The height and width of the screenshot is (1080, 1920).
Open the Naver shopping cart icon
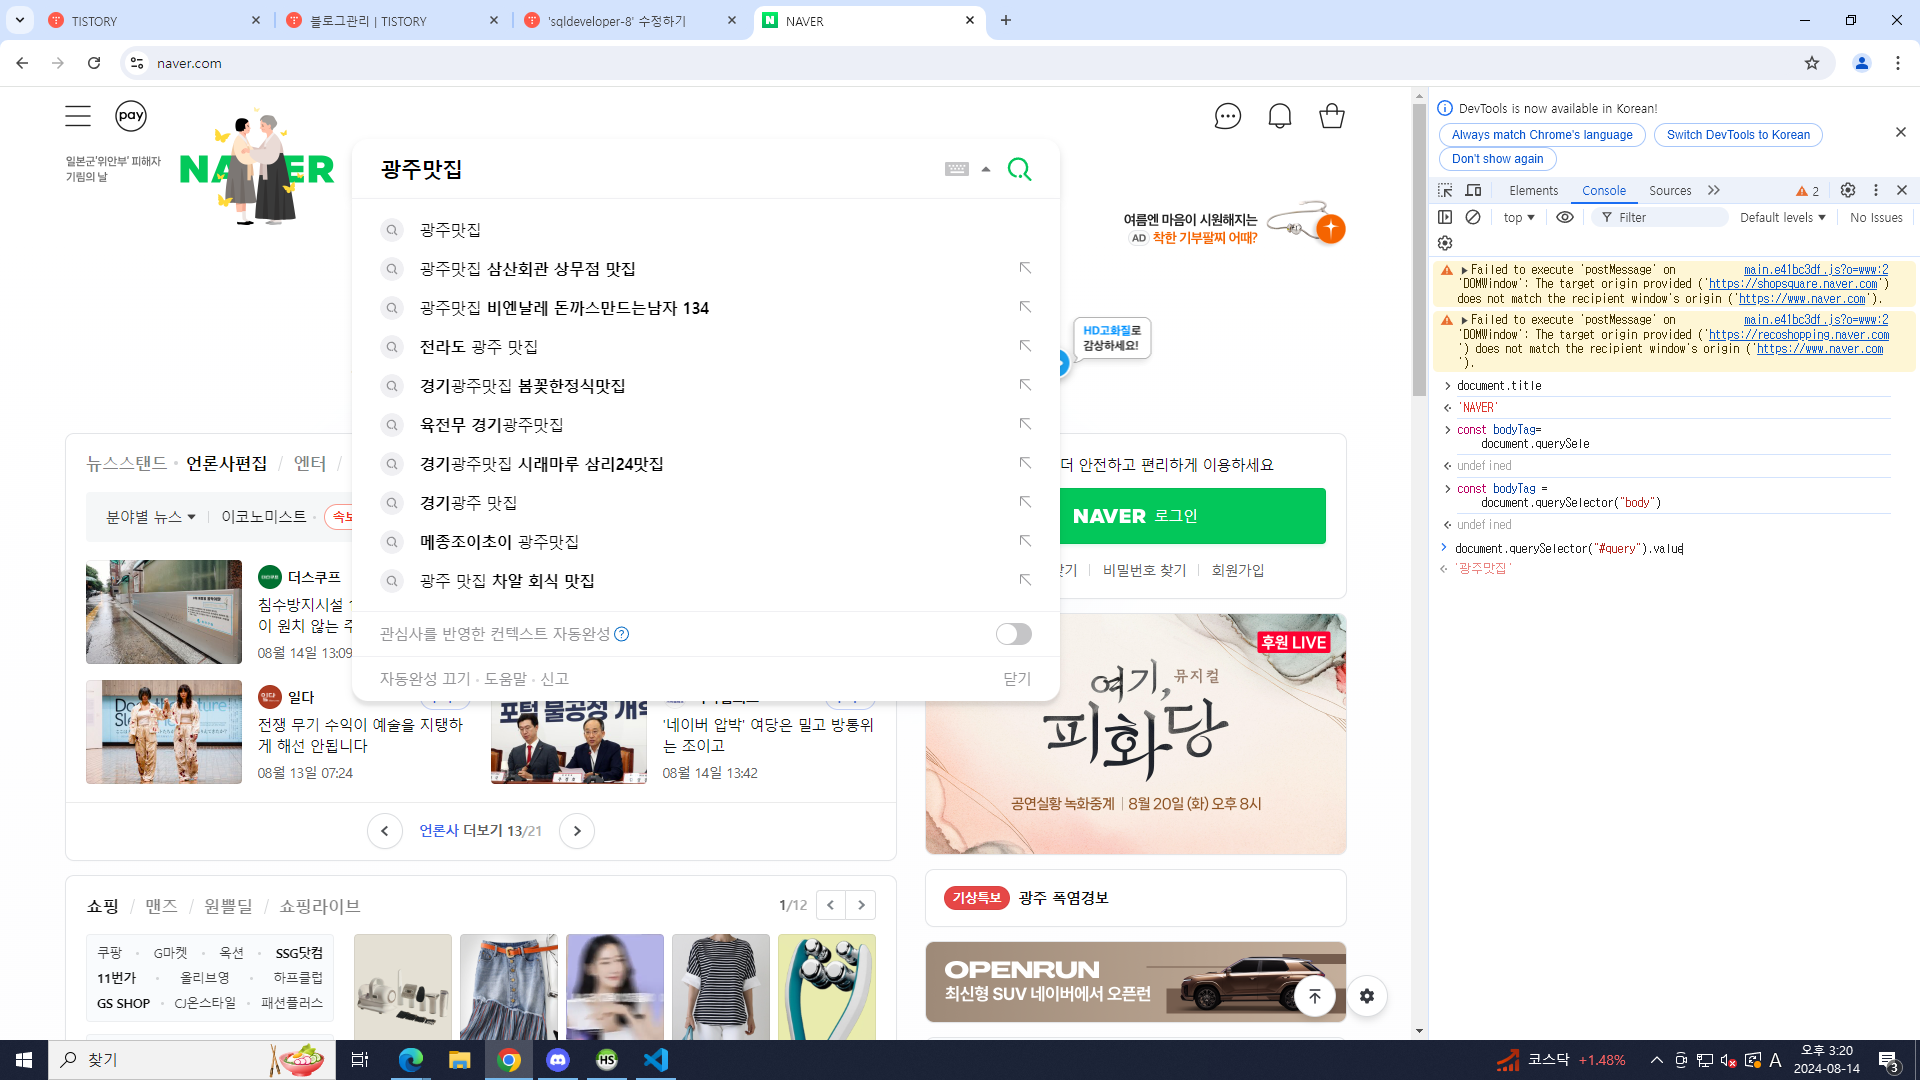(x=1332, y=116)
